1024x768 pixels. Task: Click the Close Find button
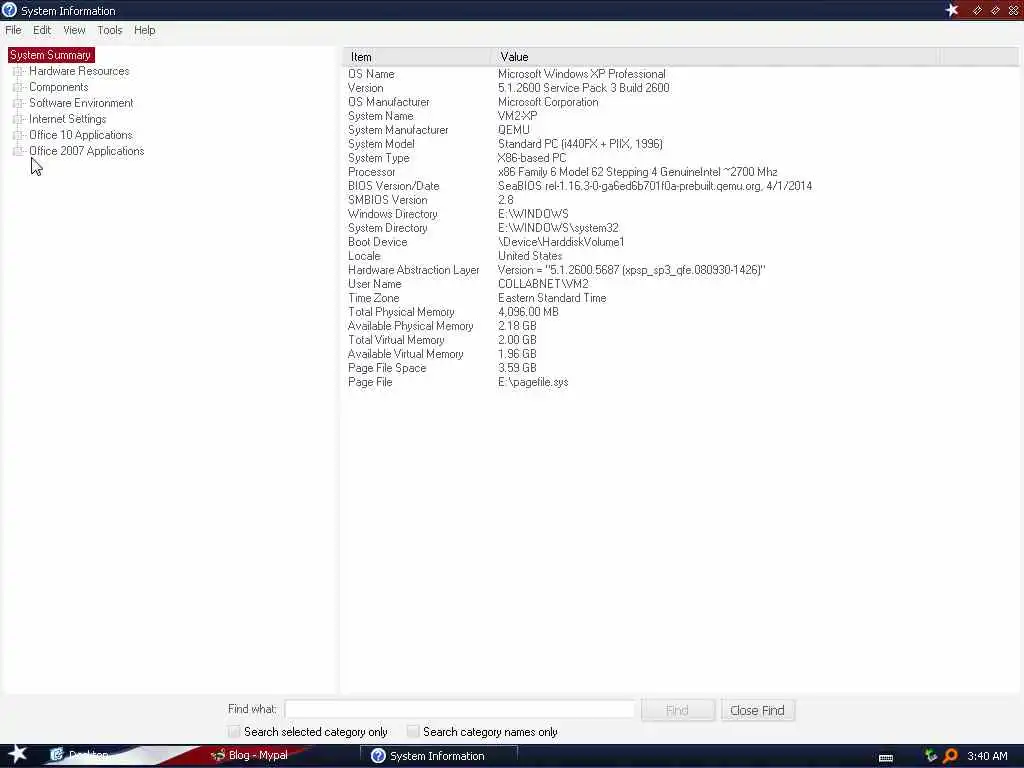pyautogui.click(x=757, y=710)
